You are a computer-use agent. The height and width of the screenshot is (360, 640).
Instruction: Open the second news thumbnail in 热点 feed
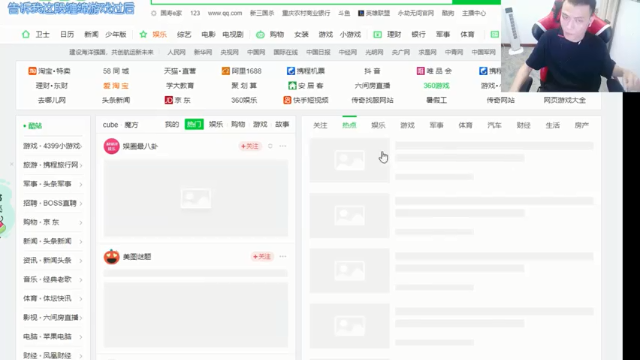[349, 216]
